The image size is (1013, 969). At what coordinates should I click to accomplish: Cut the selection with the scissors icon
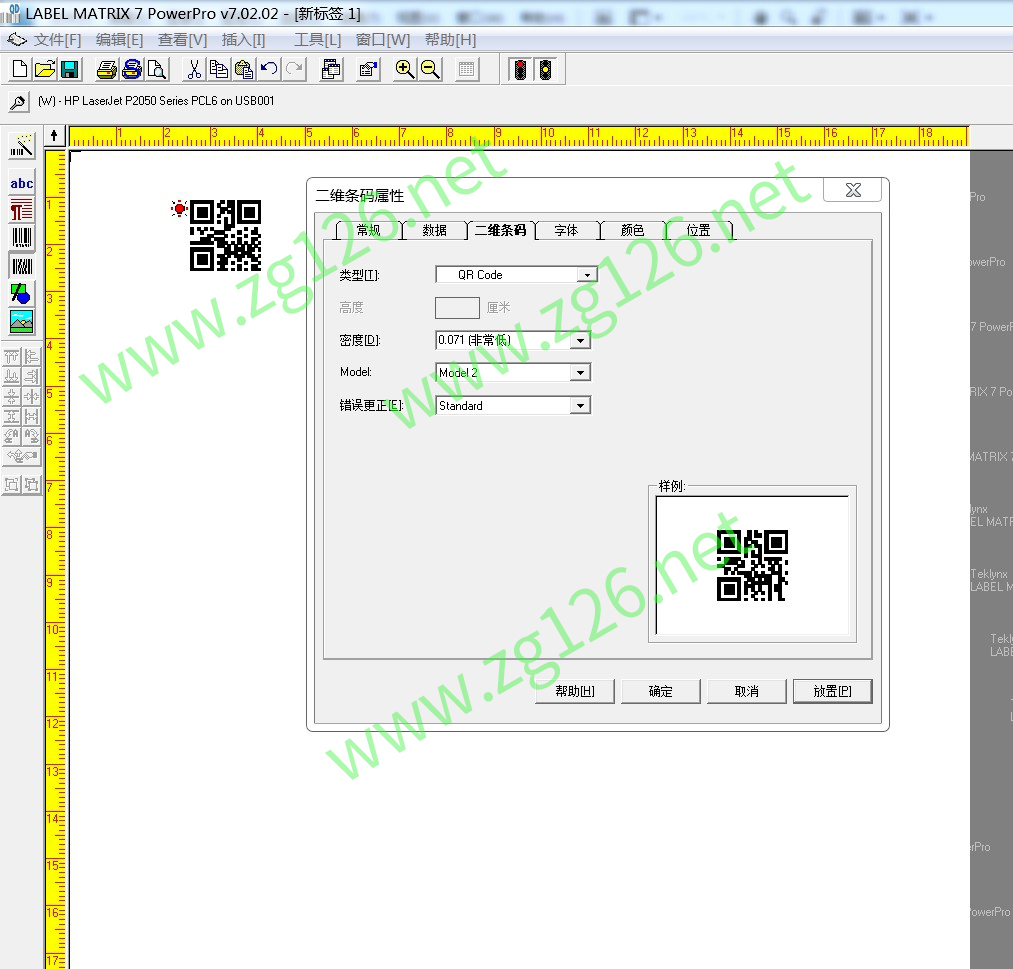click(x=194, y=69)
